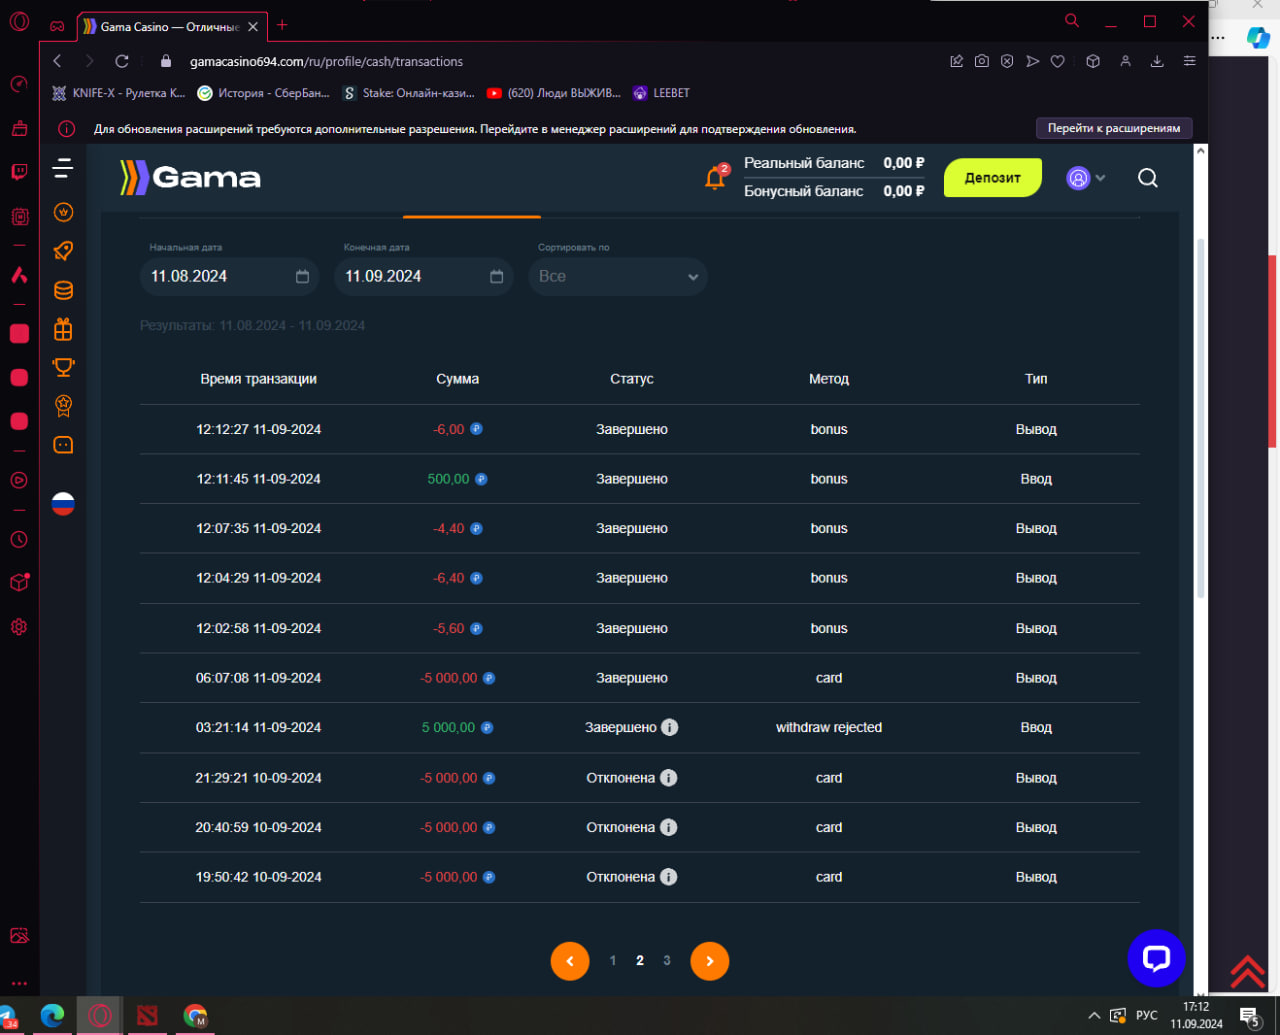Click info icon on 20:40:59 rejected row
The width and height of the screenshot is (1280, 1035).
coord(669,827)
